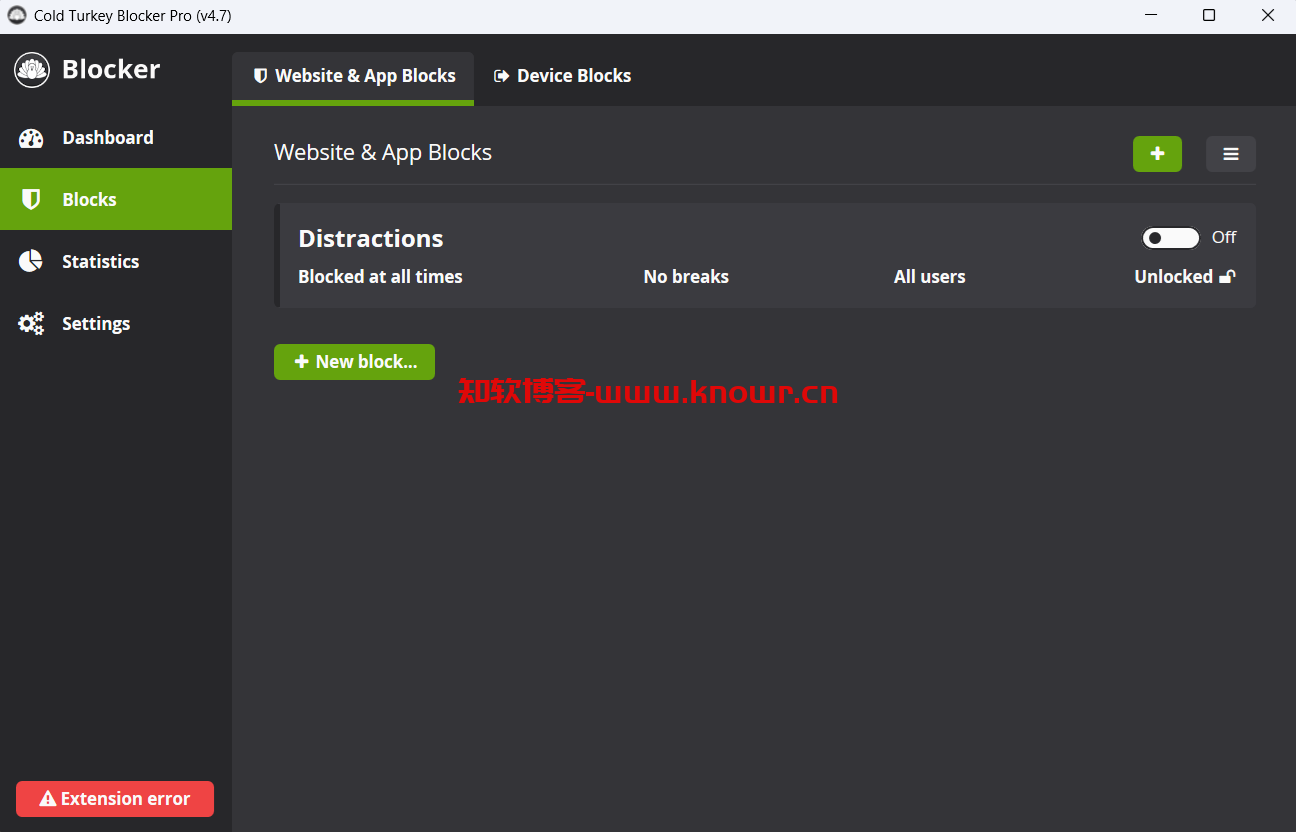Open Settings from the sidebar
This screenshot has height=832, width=1296.
click(x=116, y=323)
